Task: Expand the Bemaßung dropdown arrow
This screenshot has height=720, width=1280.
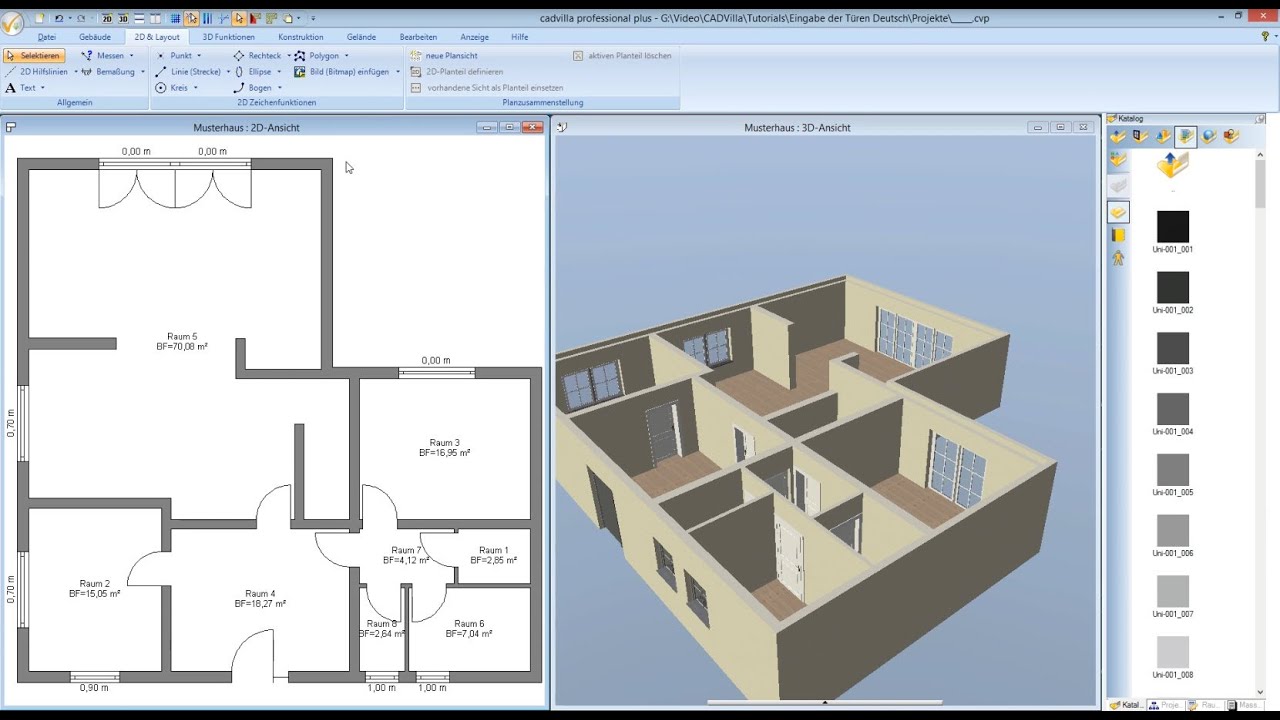Action: click(x=143, y=72)
